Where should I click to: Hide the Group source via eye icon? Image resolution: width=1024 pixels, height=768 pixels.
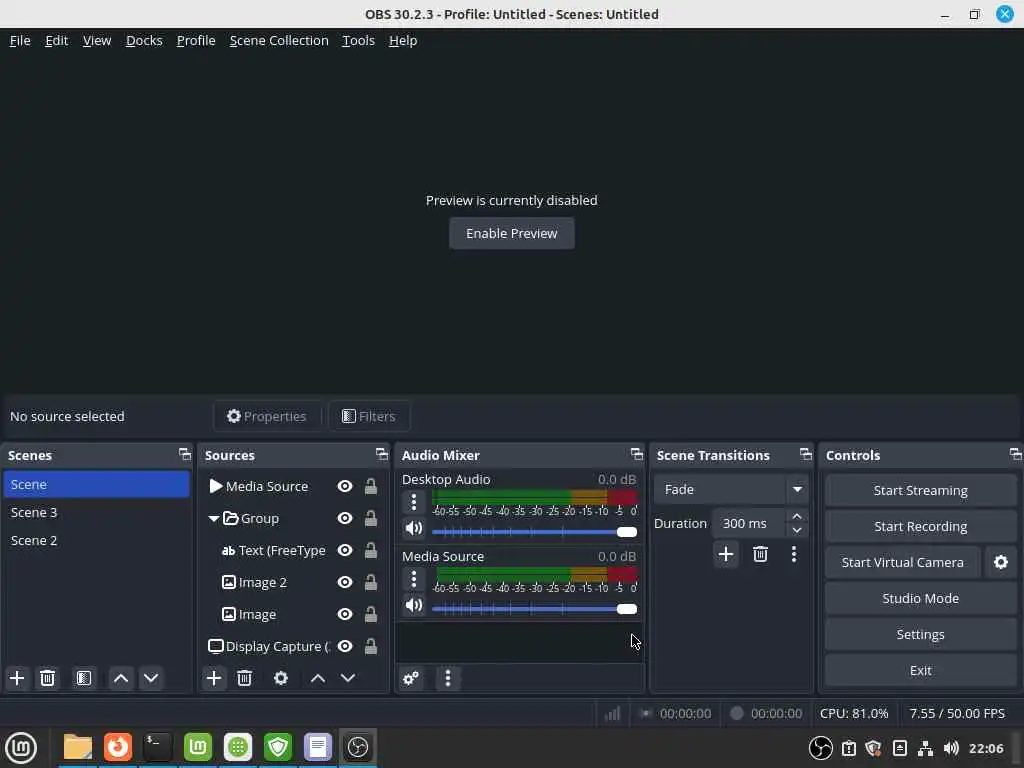point(345,519)
